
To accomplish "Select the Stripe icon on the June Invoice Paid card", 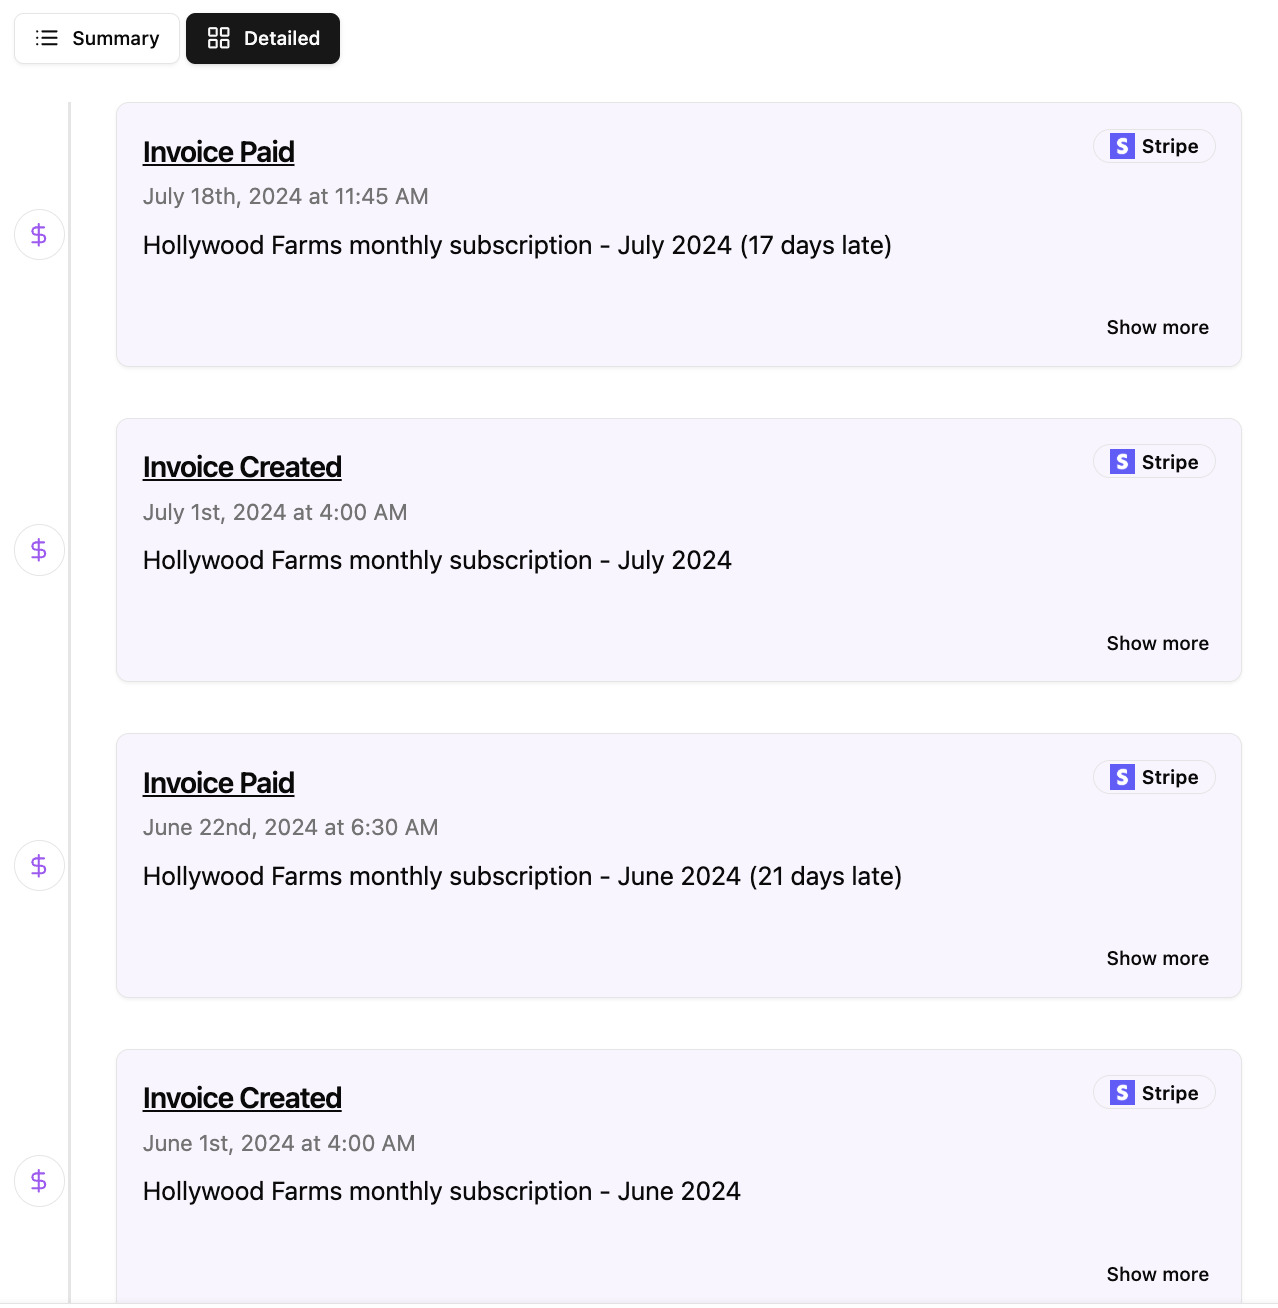I will 1121,776.
